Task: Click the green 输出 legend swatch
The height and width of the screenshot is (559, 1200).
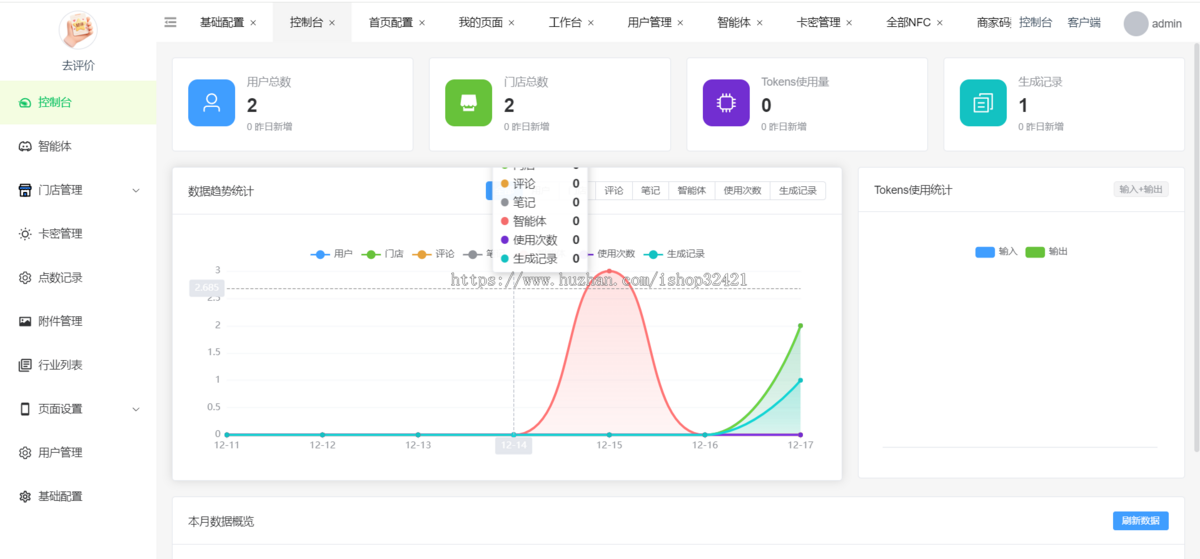Action: [1035, 252]
